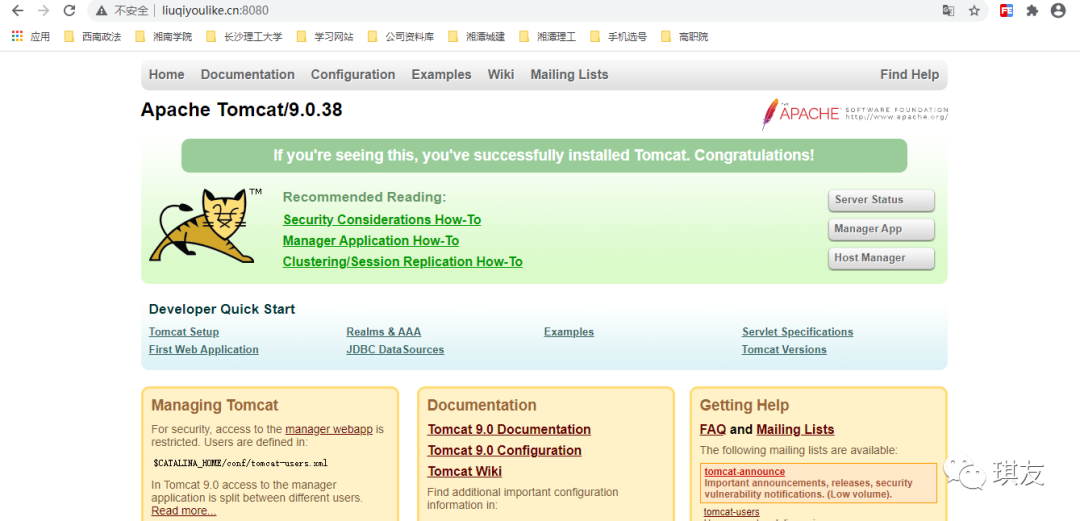The height and width of the screenshot is (521, 1080).
Task: Open the Tomcat Wiki link
Action: (465, 471)
